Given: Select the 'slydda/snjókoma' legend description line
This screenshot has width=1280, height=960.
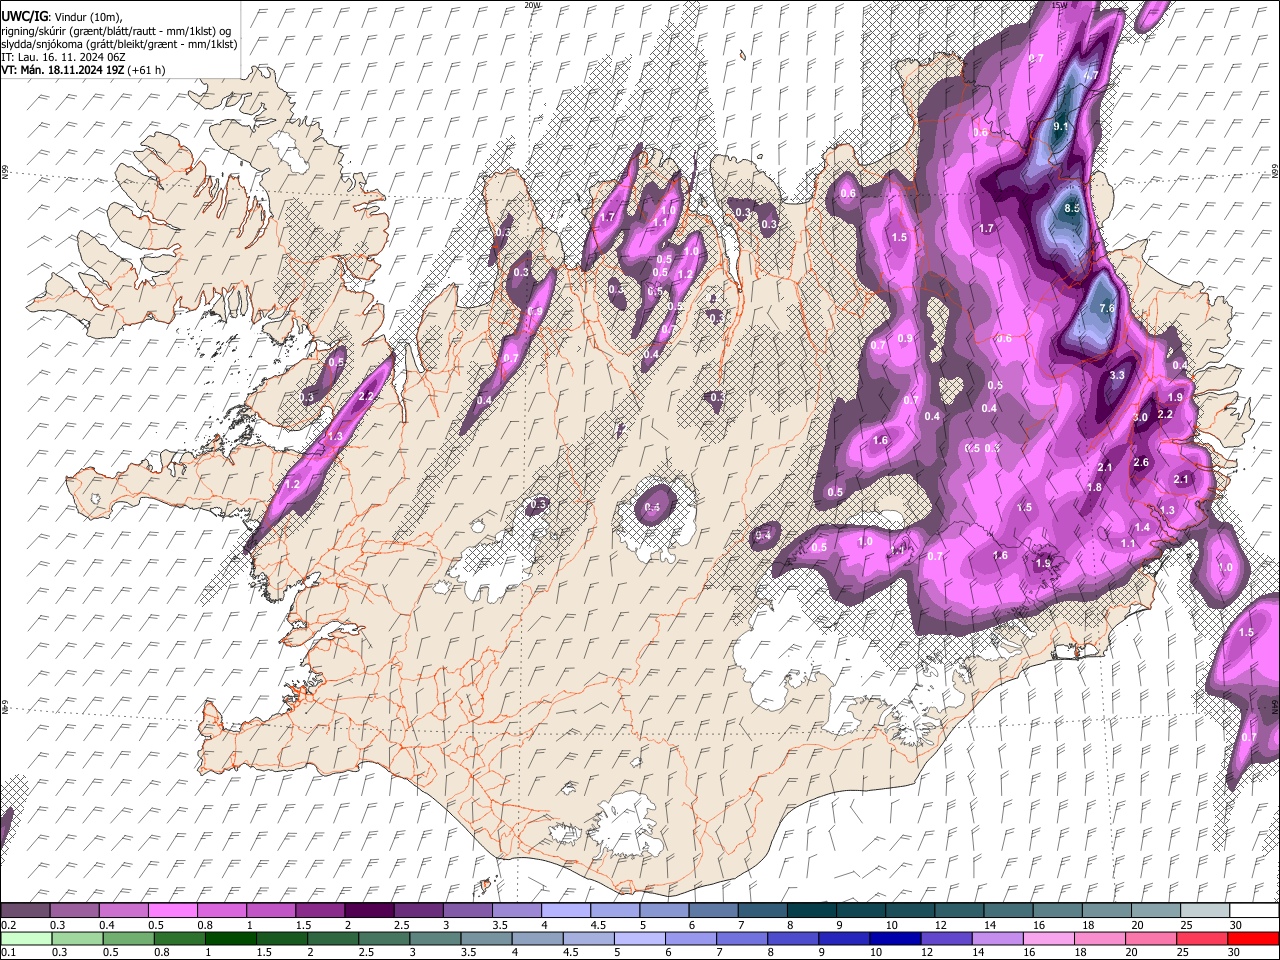Looking at the screenshot, I should pos(119,44).
